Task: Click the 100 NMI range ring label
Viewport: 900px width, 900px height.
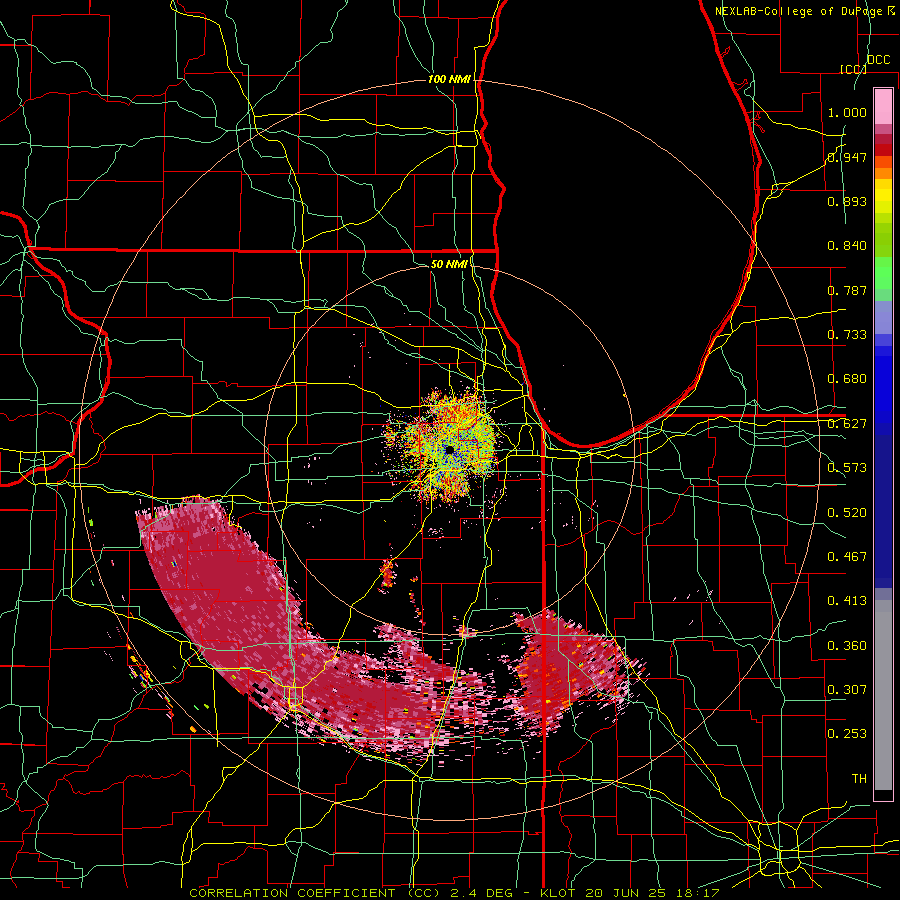Action: 449,79
